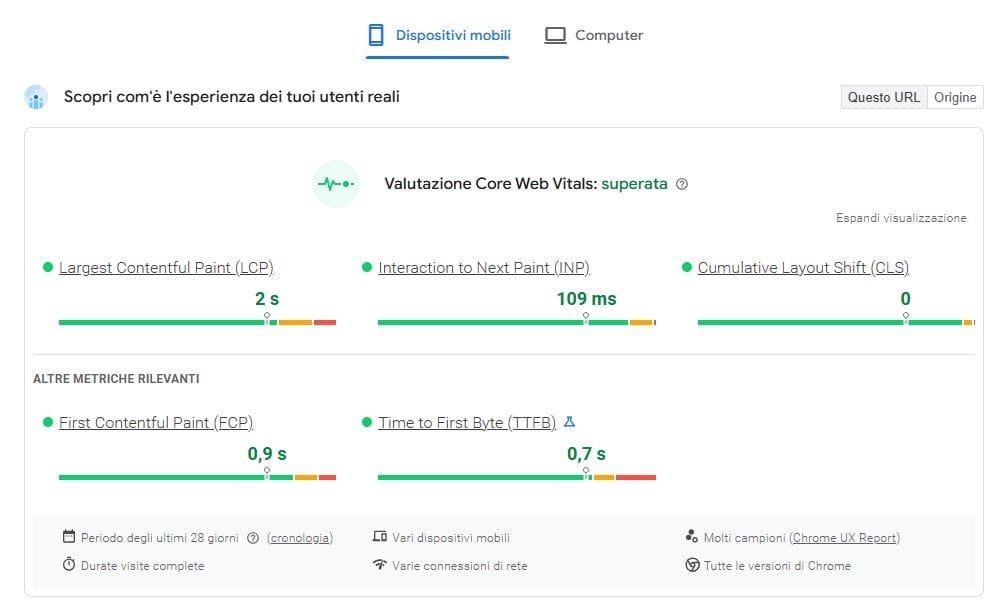Click the wifi icon for Varie connessioni di rete
The image size is (998, 610).
click(x=380, y=565)
